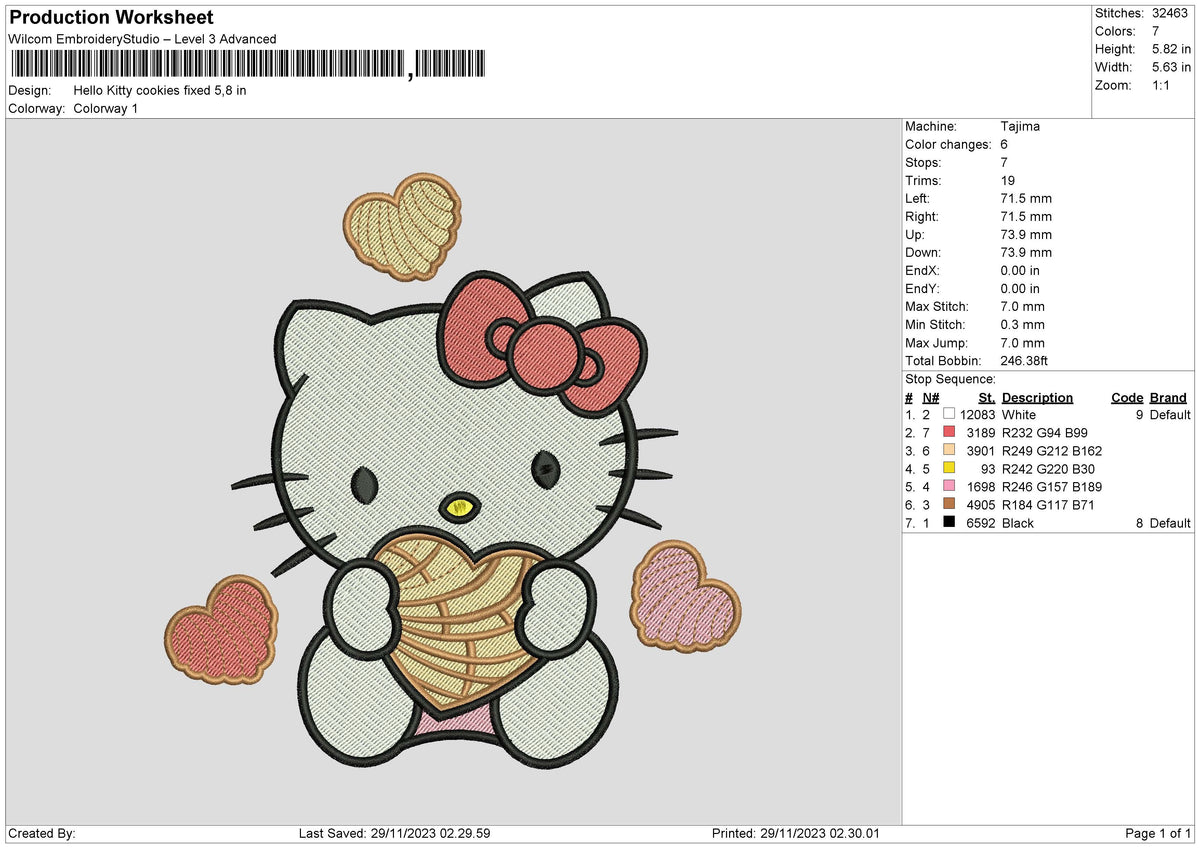Click the 'Stop Sequence:' heading
1200x848 pixels.
point(950,379)
